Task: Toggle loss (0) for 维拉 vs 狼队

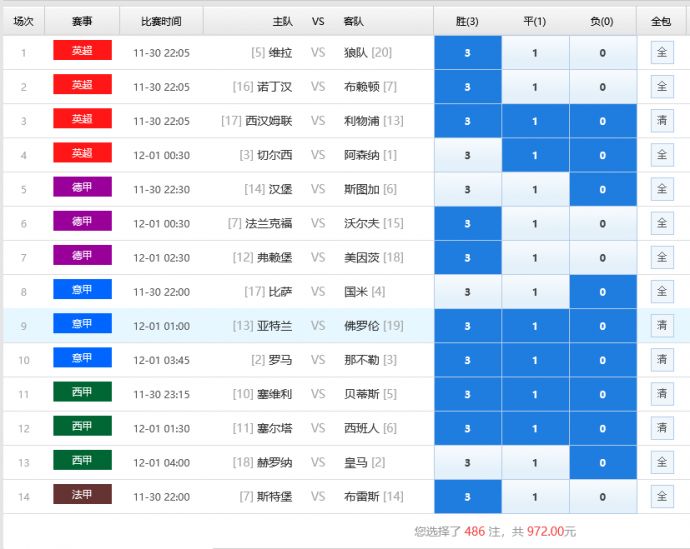Action: coord(602,53)
